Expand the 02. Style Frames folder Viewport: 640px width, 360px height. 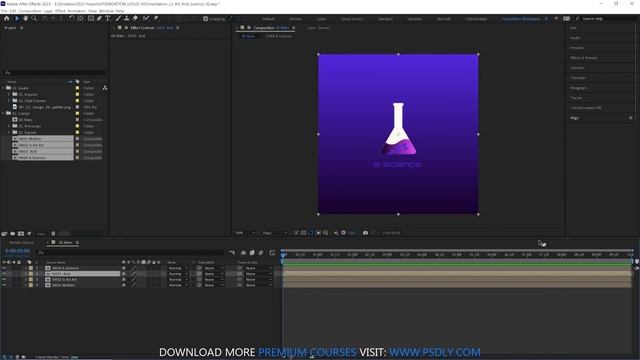pos(9,100)
